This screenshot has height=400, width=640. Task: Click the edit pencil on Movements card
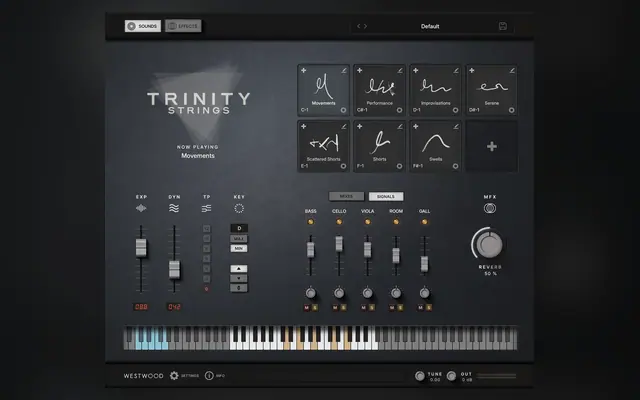[344, 71]
